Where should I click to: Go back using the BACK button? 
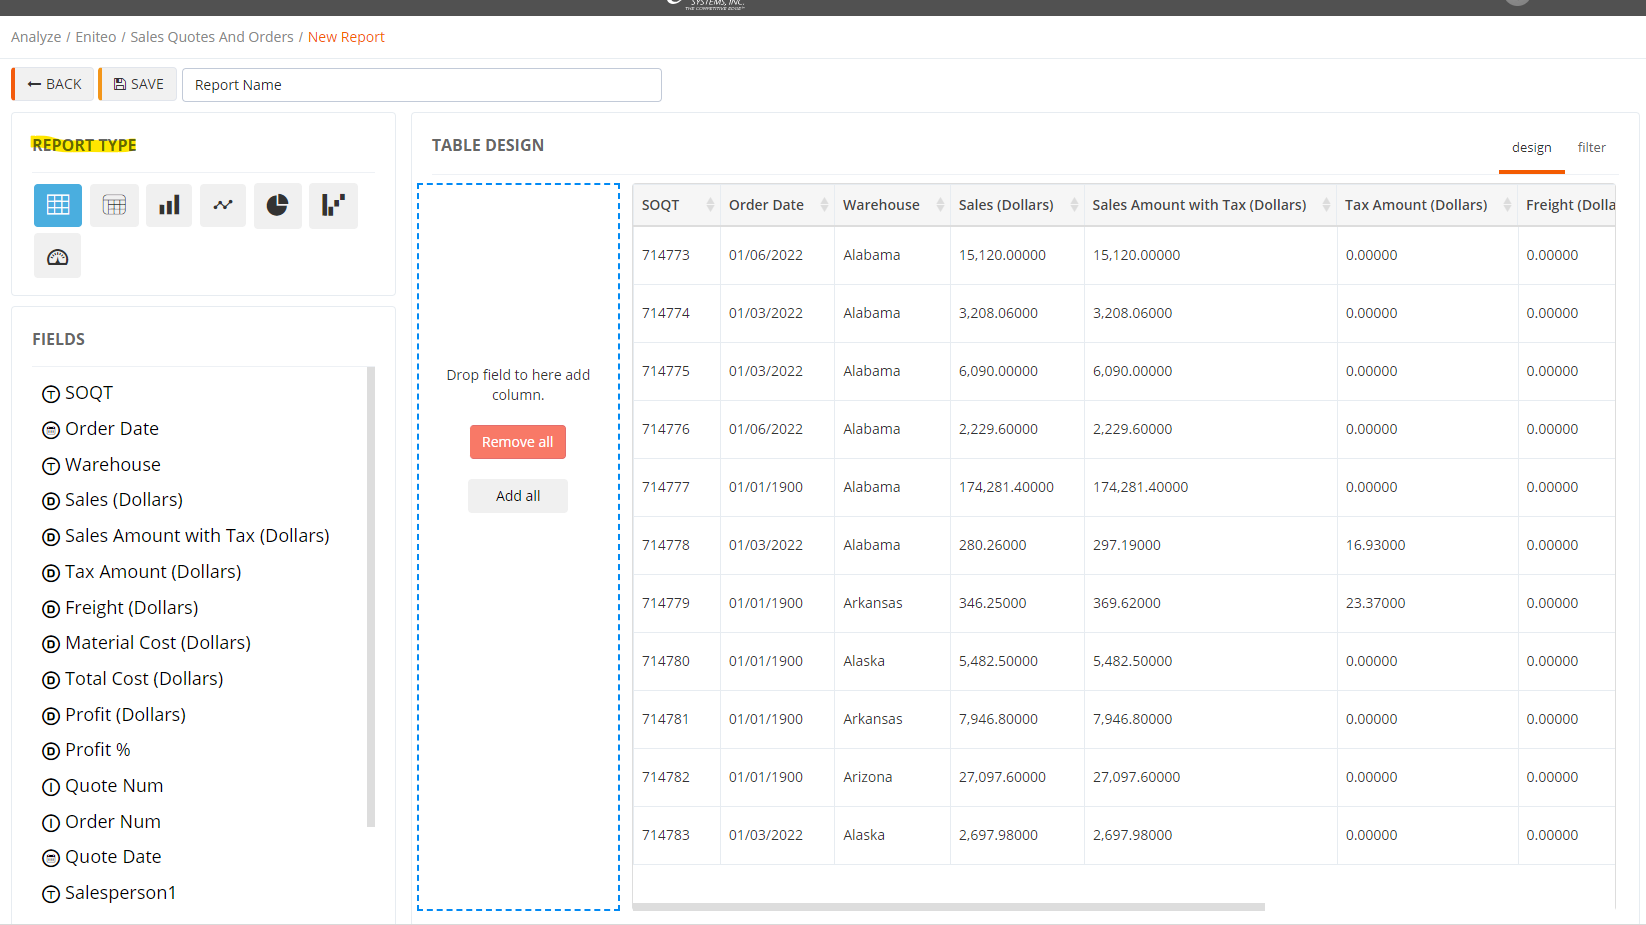click(54, 84)
